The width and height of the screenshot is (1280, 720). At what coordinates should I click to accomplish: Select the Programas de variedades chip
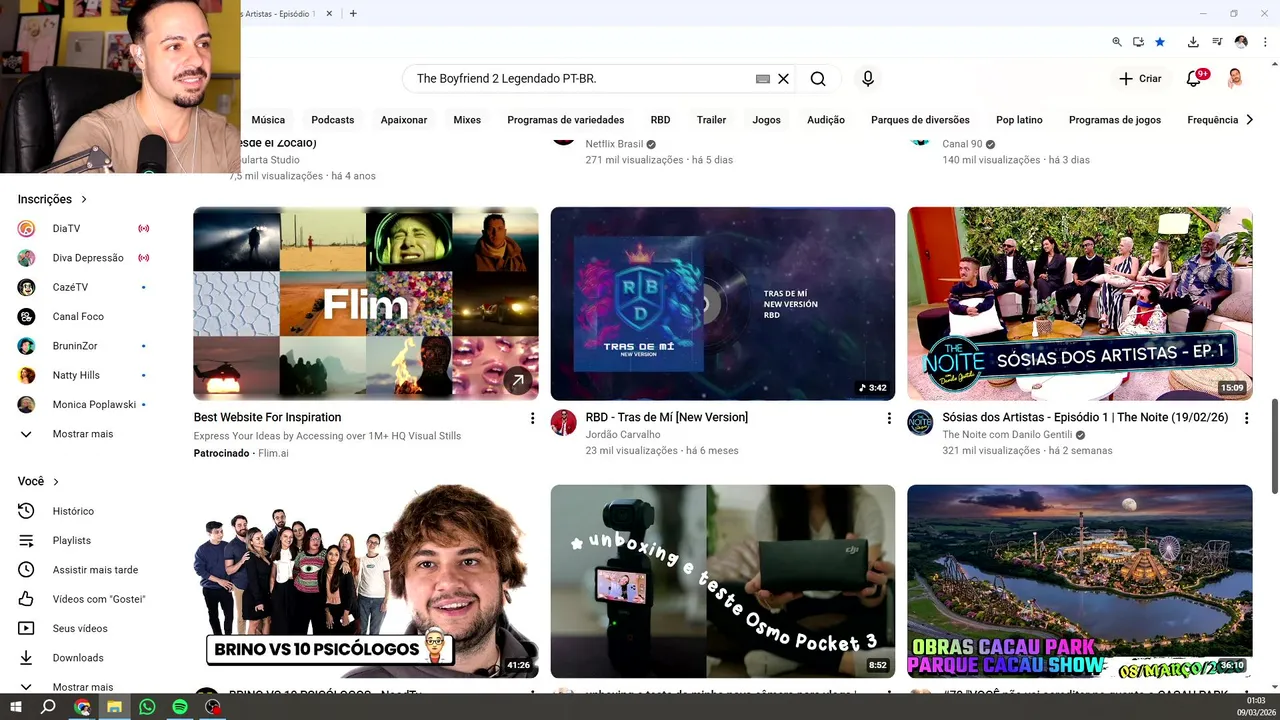(x=566, y=120)
